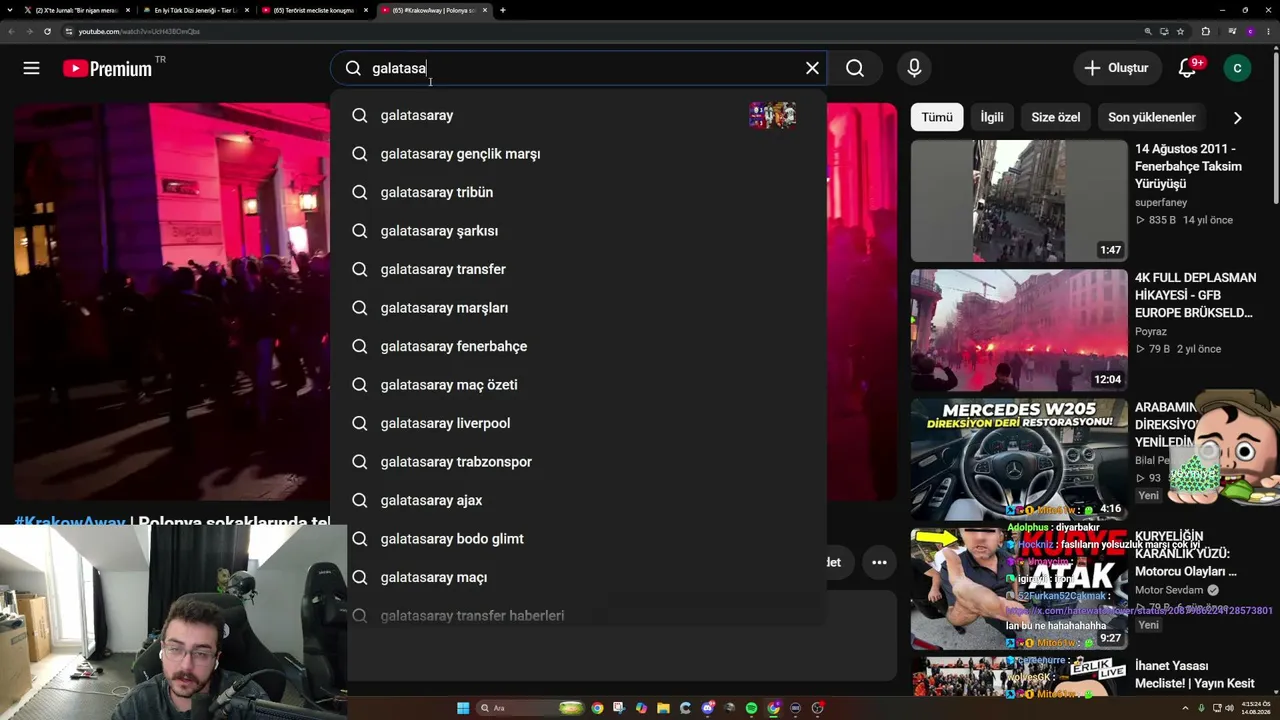Clear the search box with the X
Image resolution: width=1280 pixels, height=720 pixels.
812,68
